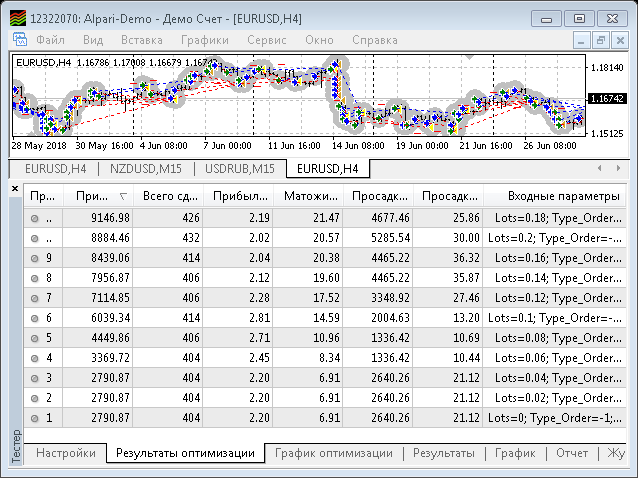Sort by the Всего сд... column header
The height and width of the screenshot is (480, 640).
(x=169, y=196)
